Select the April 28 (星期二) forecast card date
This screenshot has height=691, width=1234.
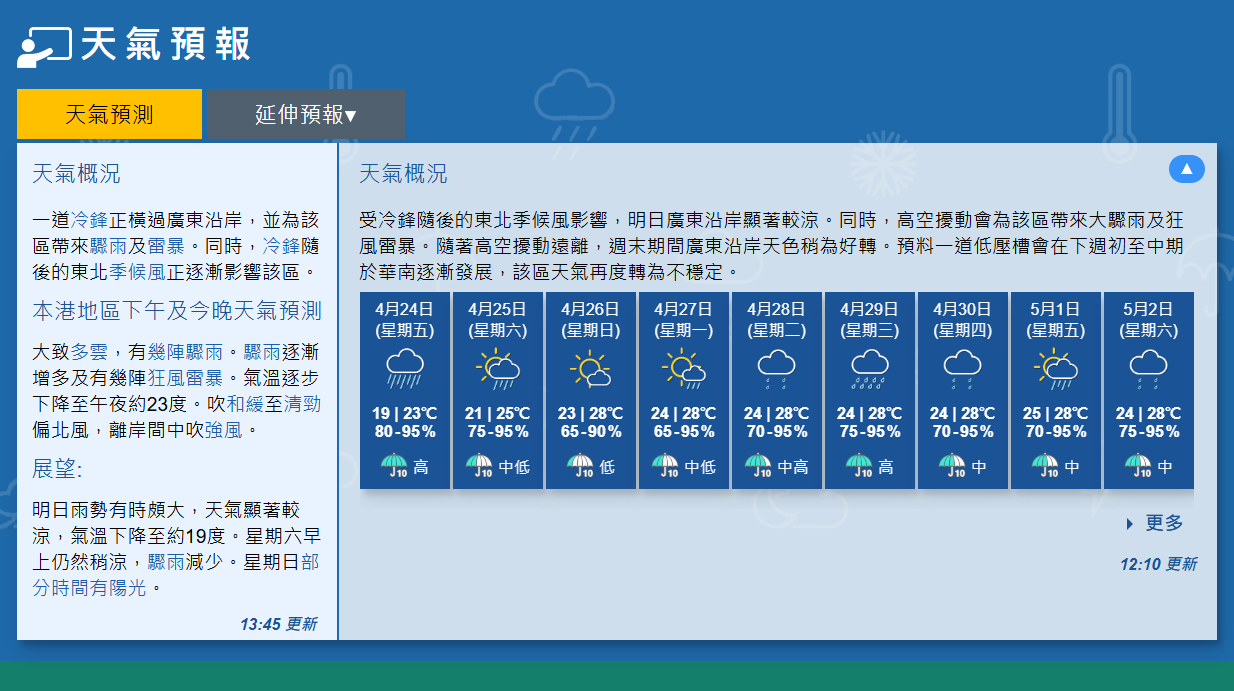coord(776,319)
